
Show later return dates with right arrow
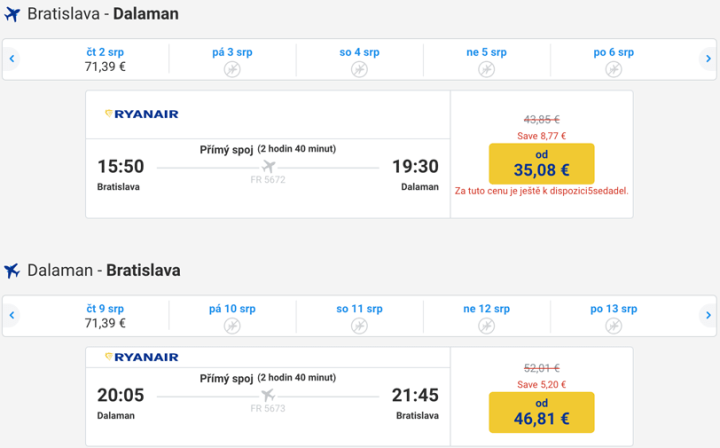point(708,316)
